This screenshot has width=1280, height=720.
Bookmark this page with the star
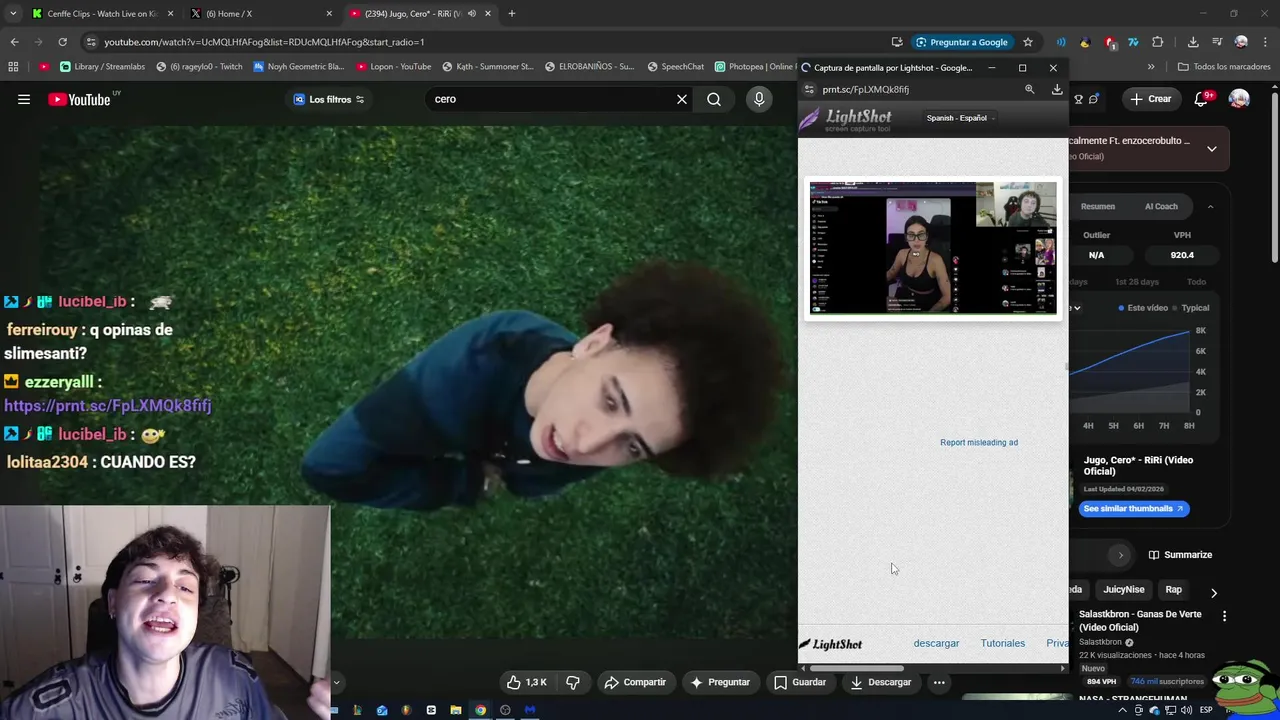1027,42
